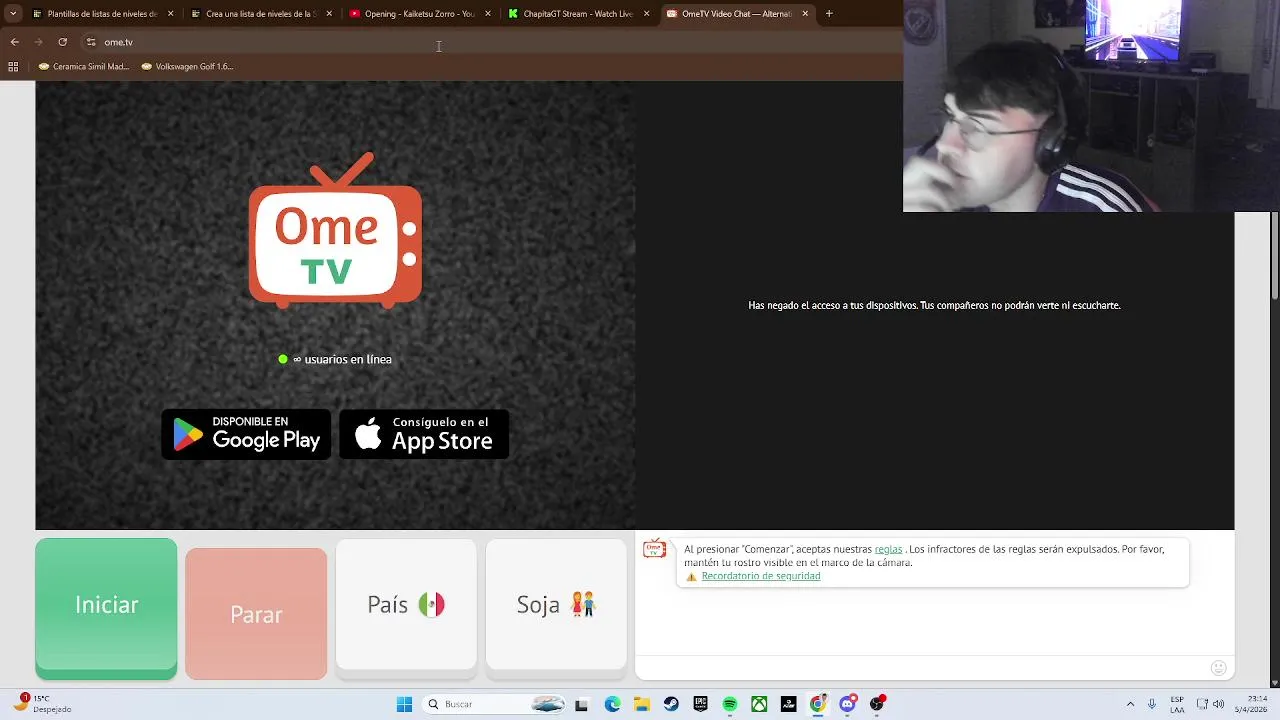Click the emoji smiley icon in chat
Viewport: 1280px width, 720px height.
[1218, 668]
